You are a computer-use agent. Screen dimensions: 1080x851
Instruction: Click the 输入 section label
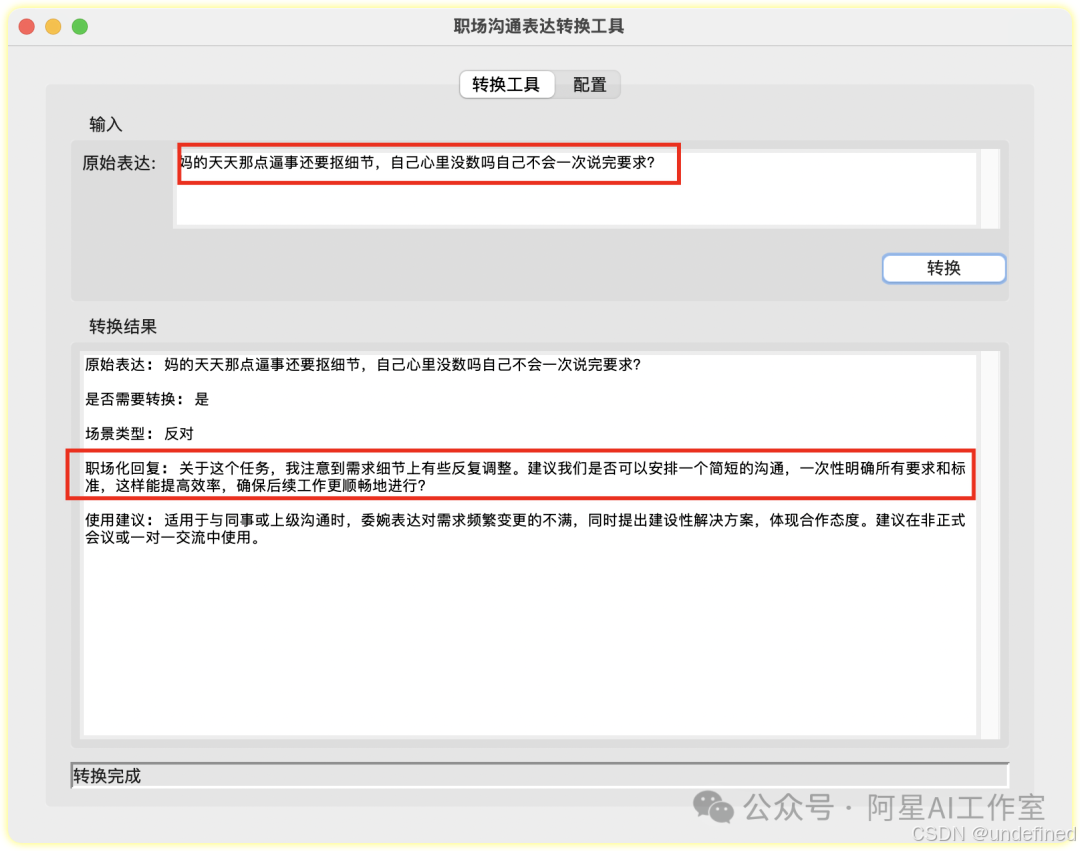pos(105,125)
